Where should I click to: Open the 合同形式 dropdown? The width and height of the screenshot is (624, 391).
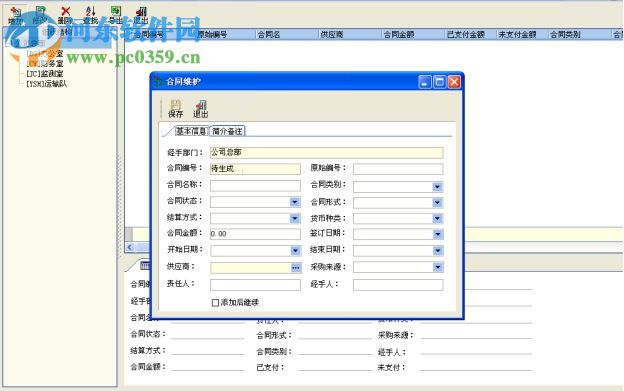[x=437, y=202]
